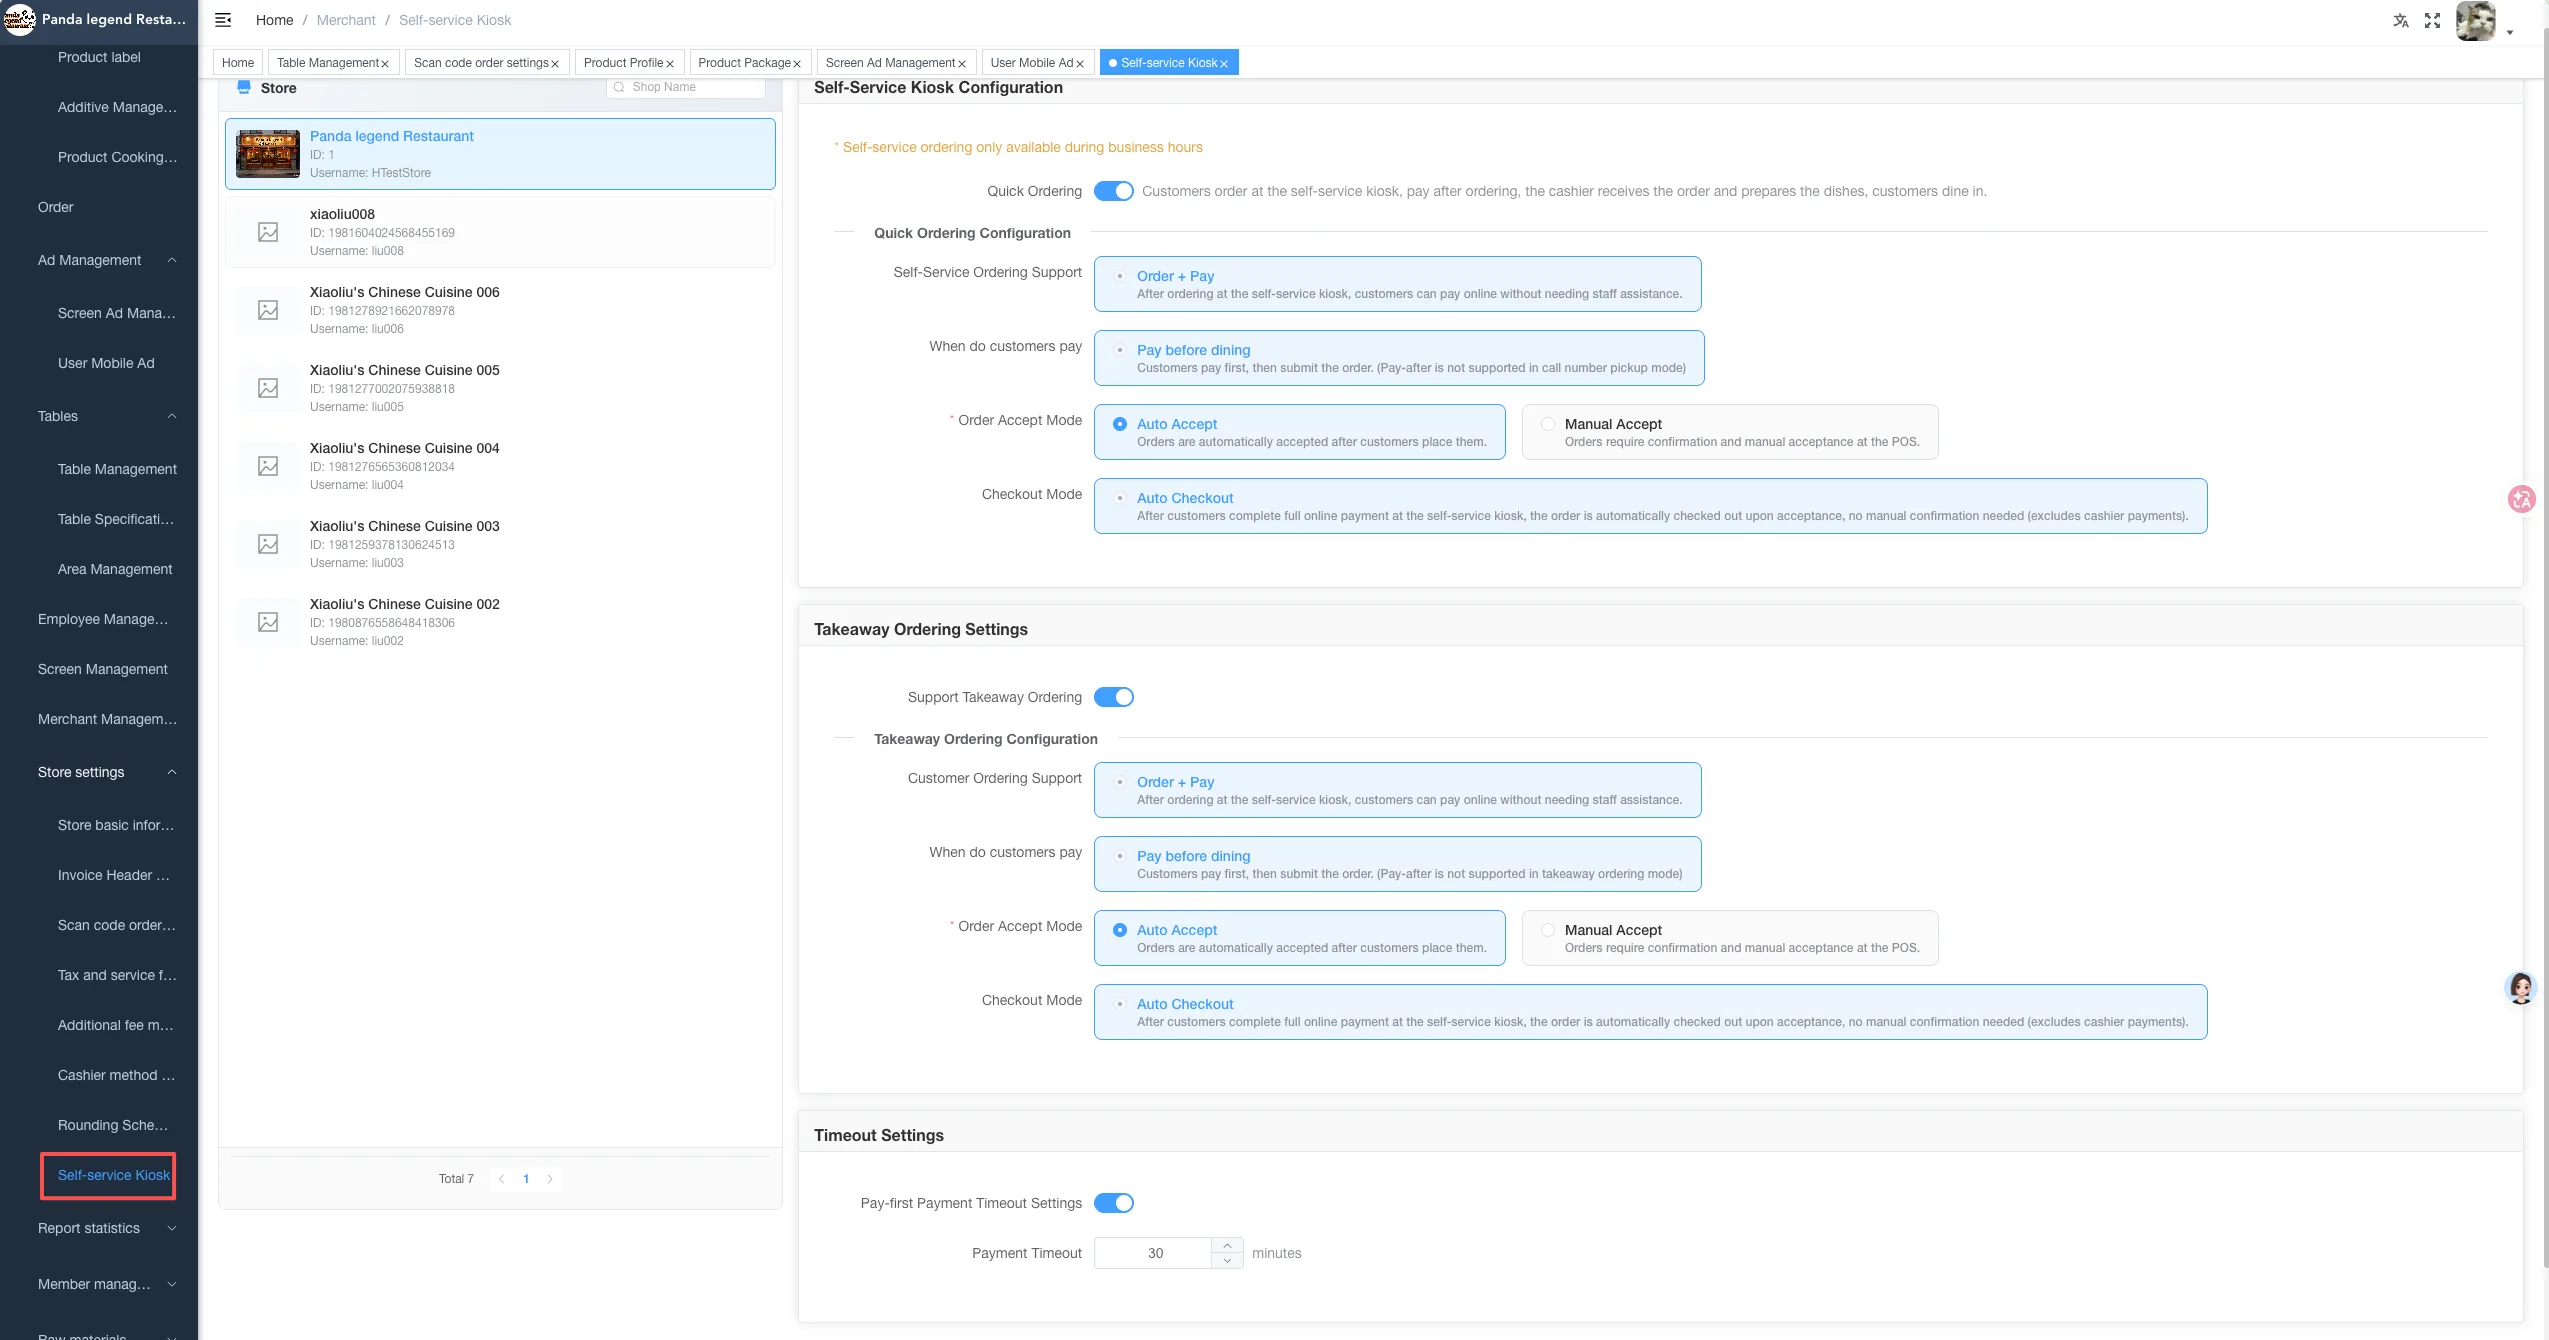Expand the Report statistics menu

(x=107, y=1228)
